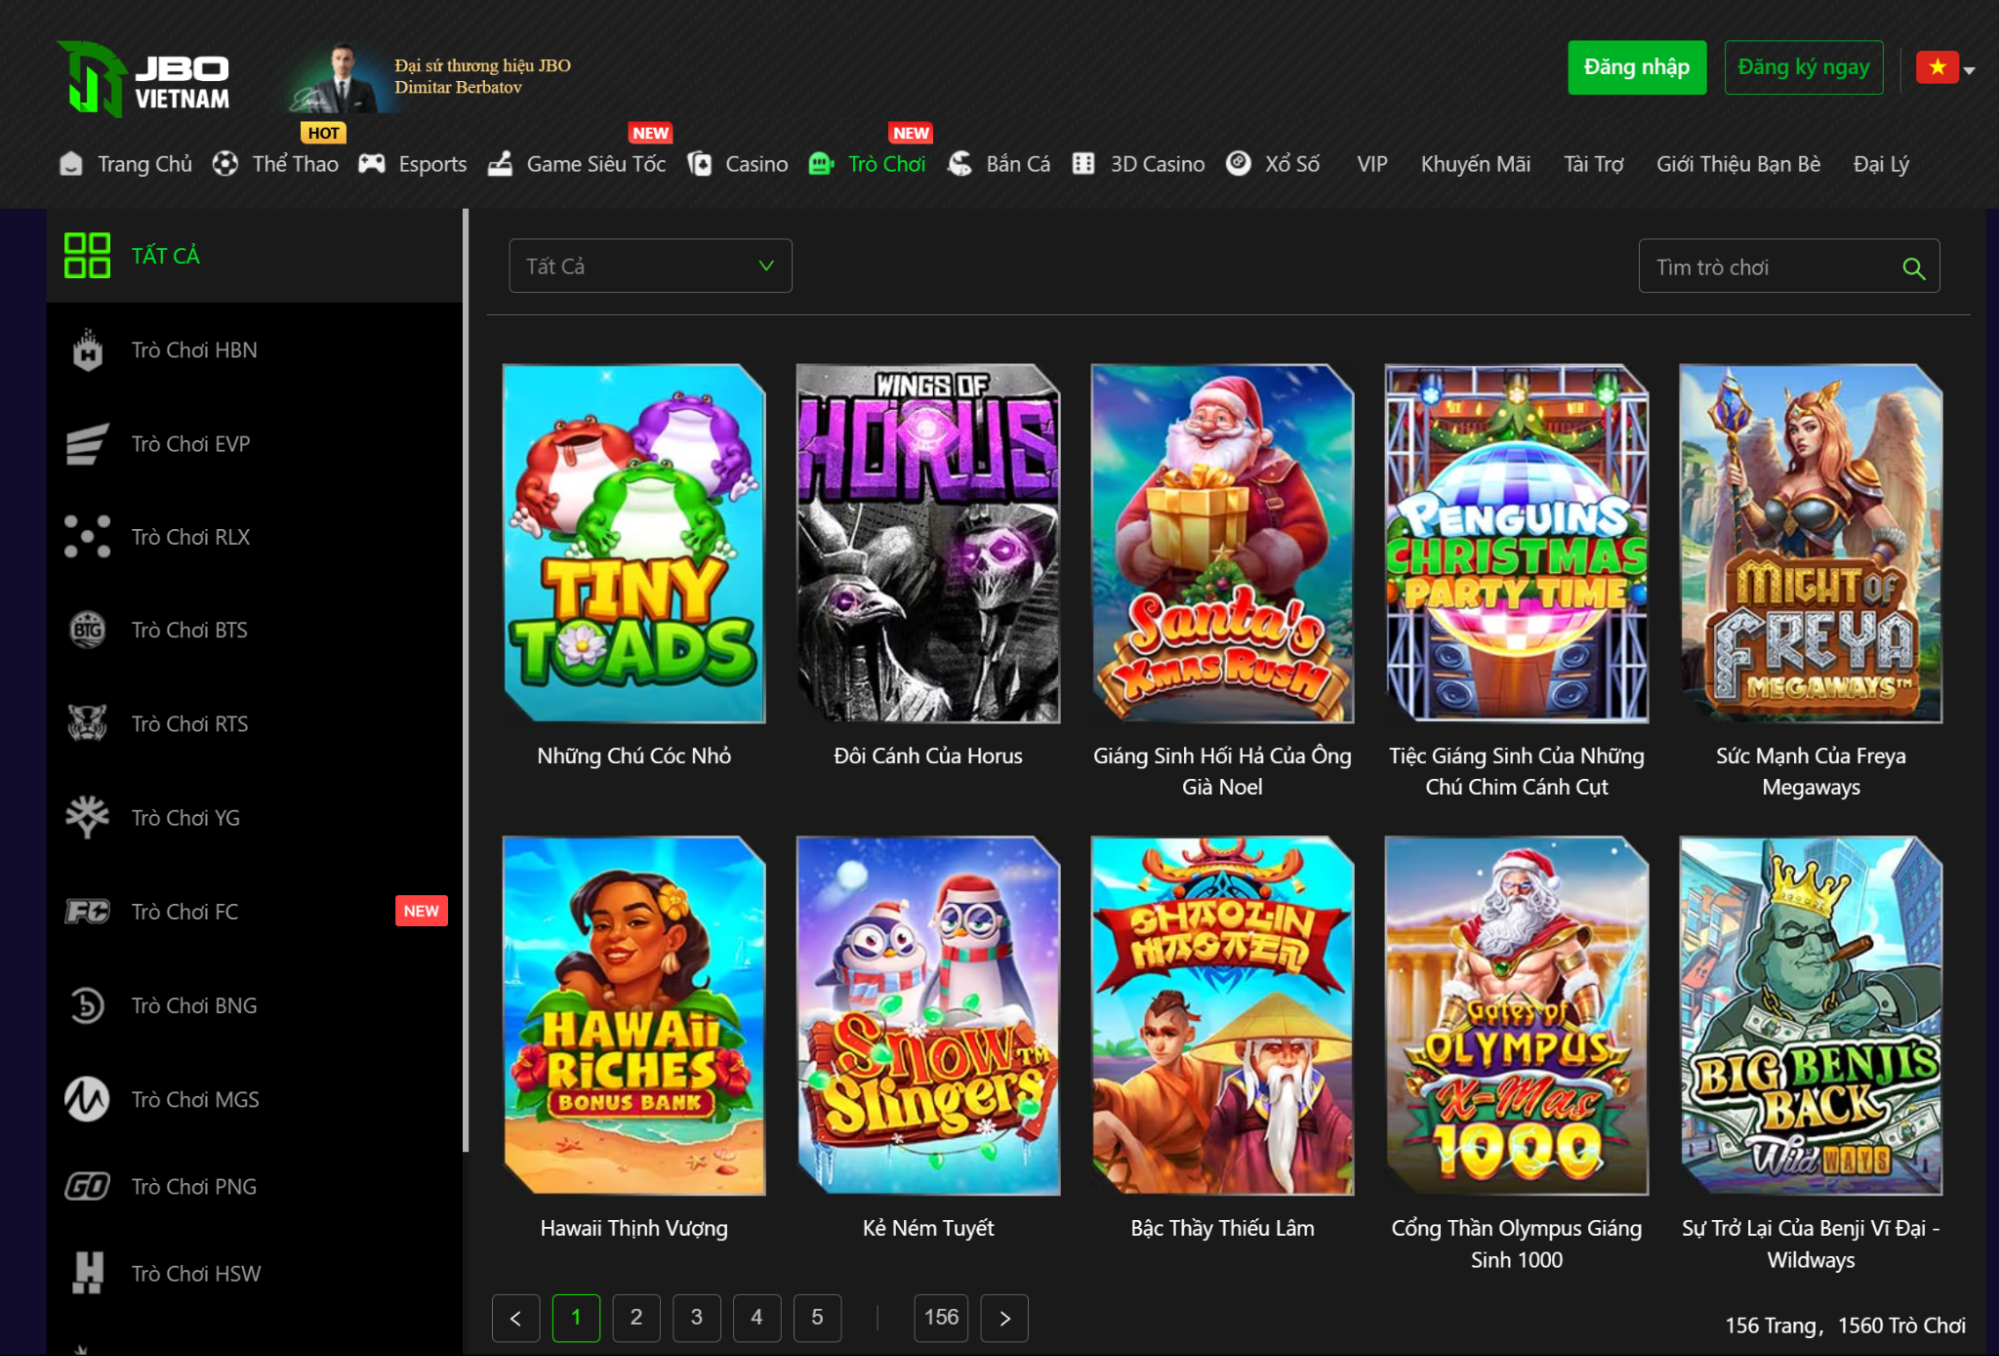1999x1356 pixels.
Task: Go to the VIP page
Action: point(1372,164)
